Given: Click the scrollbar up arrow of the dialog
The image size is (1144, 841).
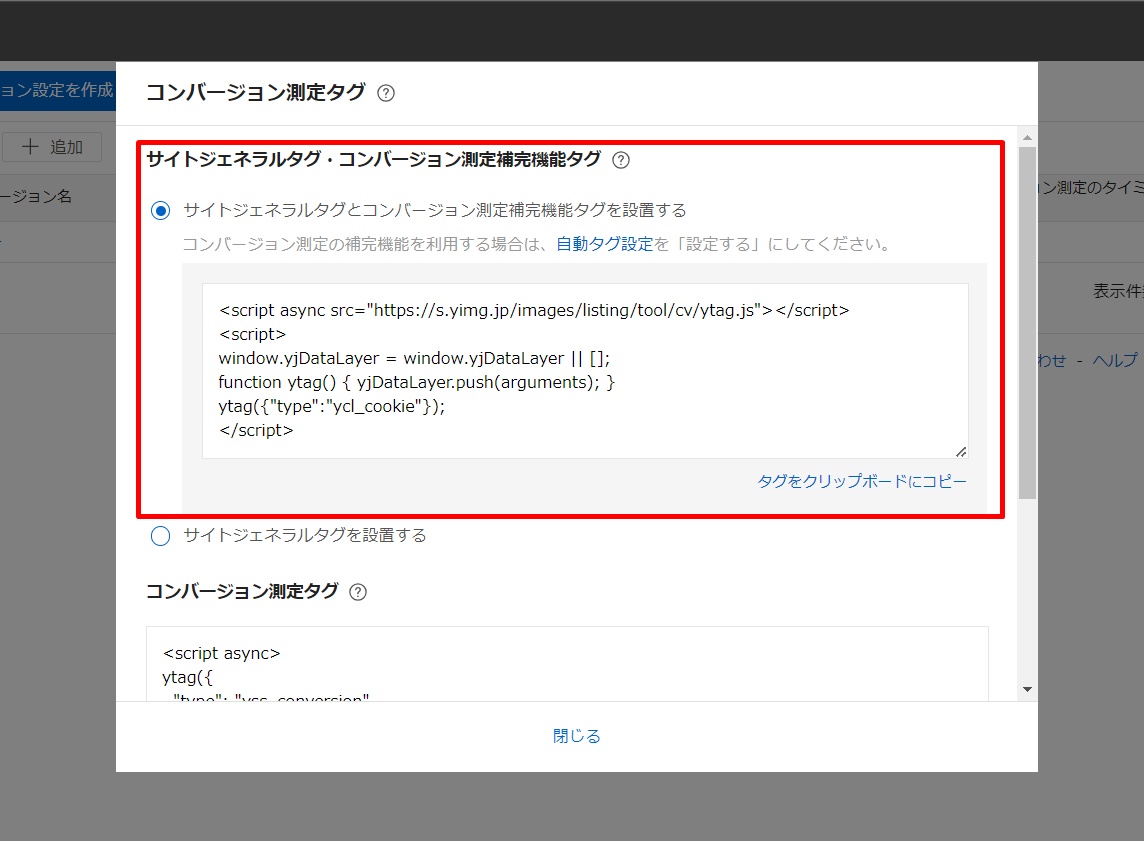Looking at the screenshot, I should pos(1027,136).
